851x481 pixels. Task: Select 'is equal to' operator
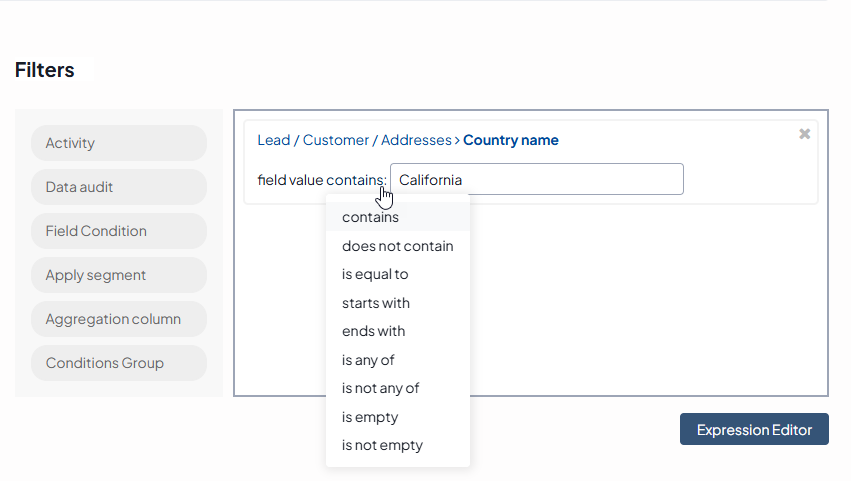click(375, 274)
